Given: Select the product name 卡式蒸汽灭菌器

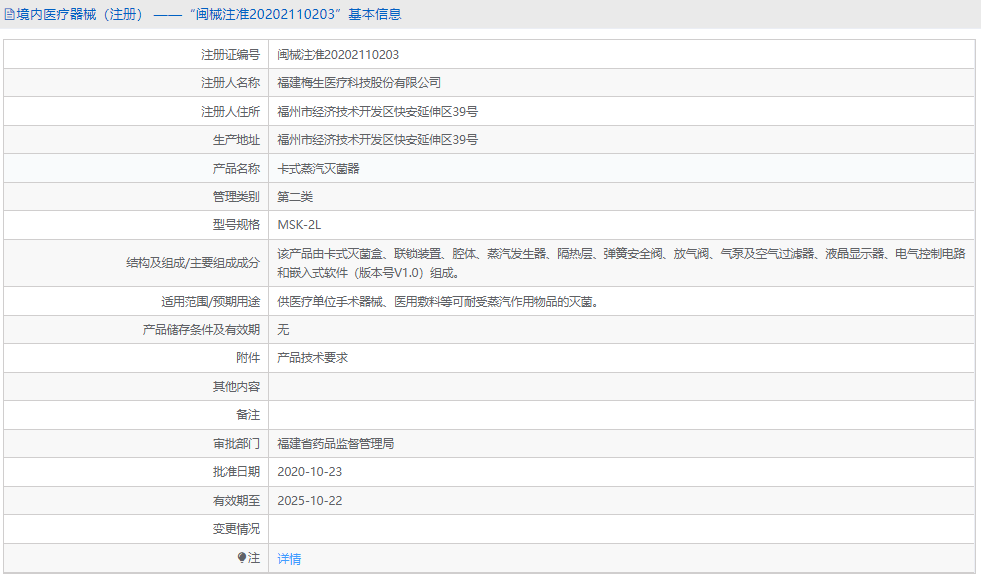Looking at the screenshot, I should coord(318,169).
